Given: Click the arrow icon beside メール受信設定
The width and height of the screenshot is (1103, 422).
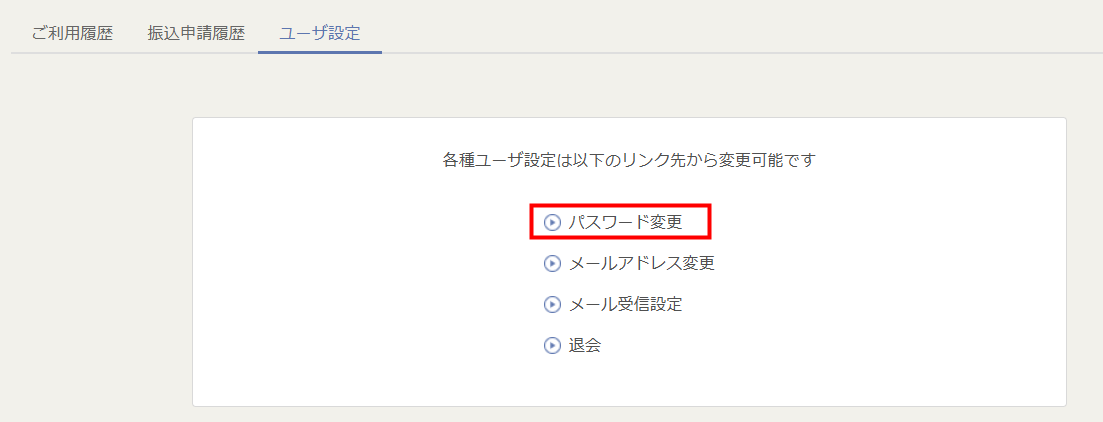Looking at the screenshot, I should click(552, 305).
